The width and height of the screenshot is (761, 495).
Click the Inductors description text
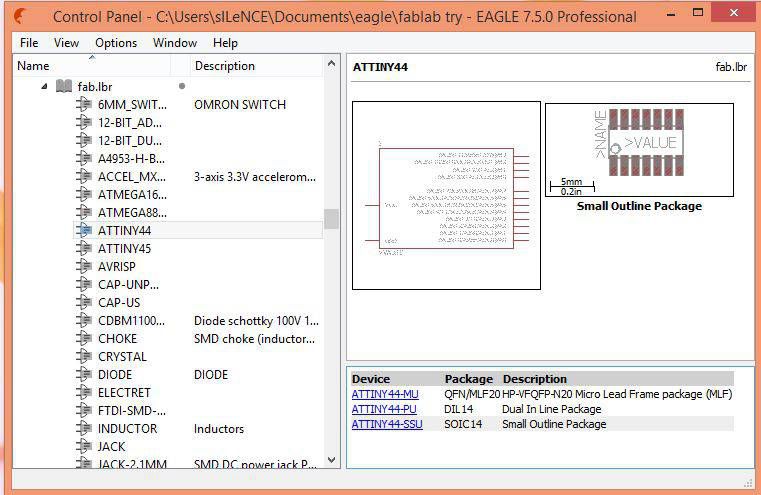219,429
